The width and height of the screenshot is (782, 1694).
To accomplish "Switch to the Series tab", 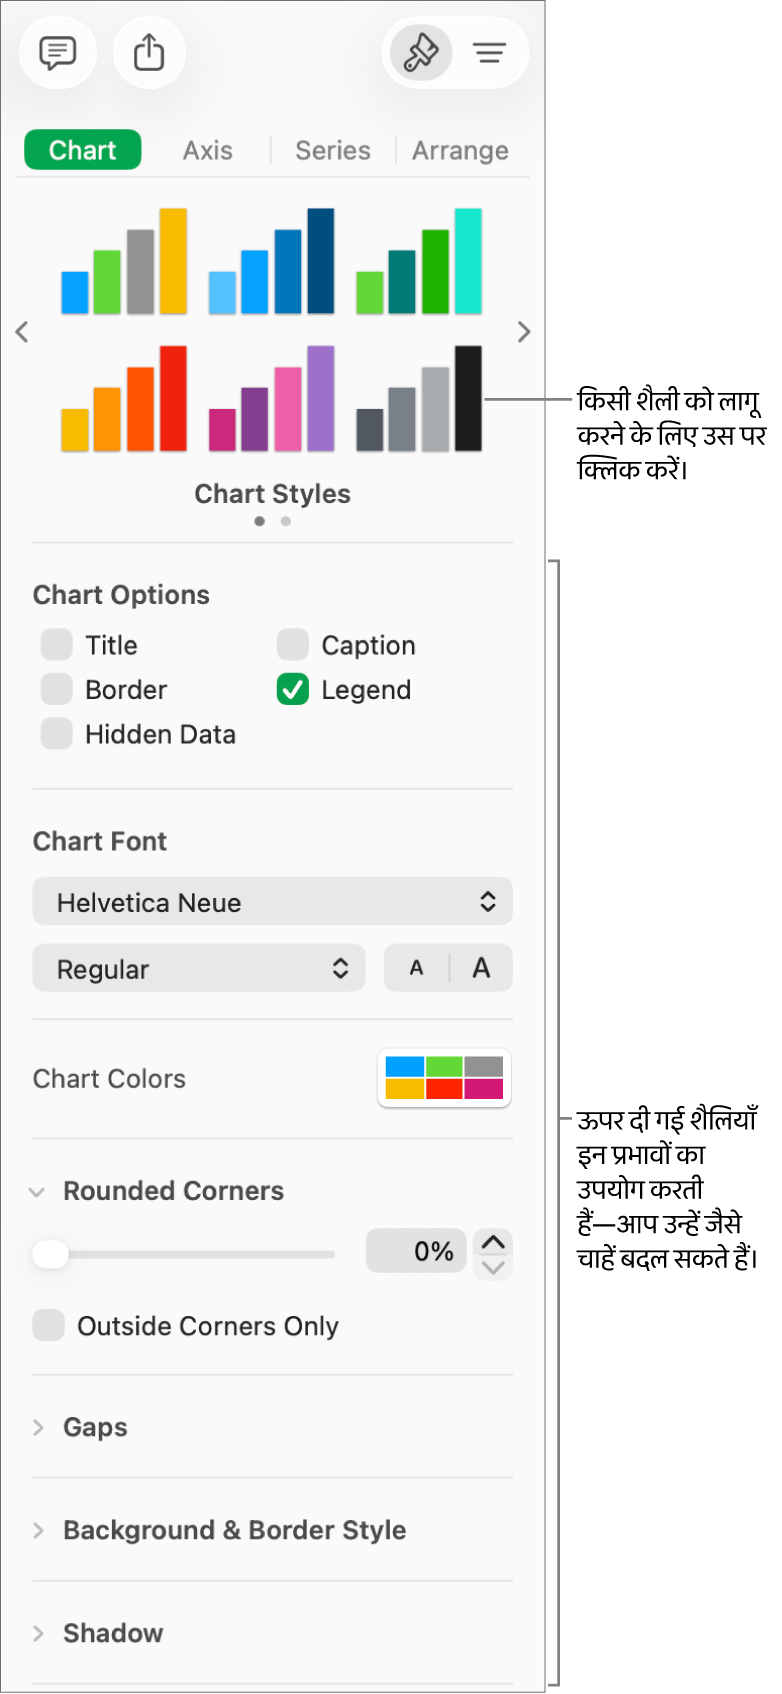I will tap(332, 150).
